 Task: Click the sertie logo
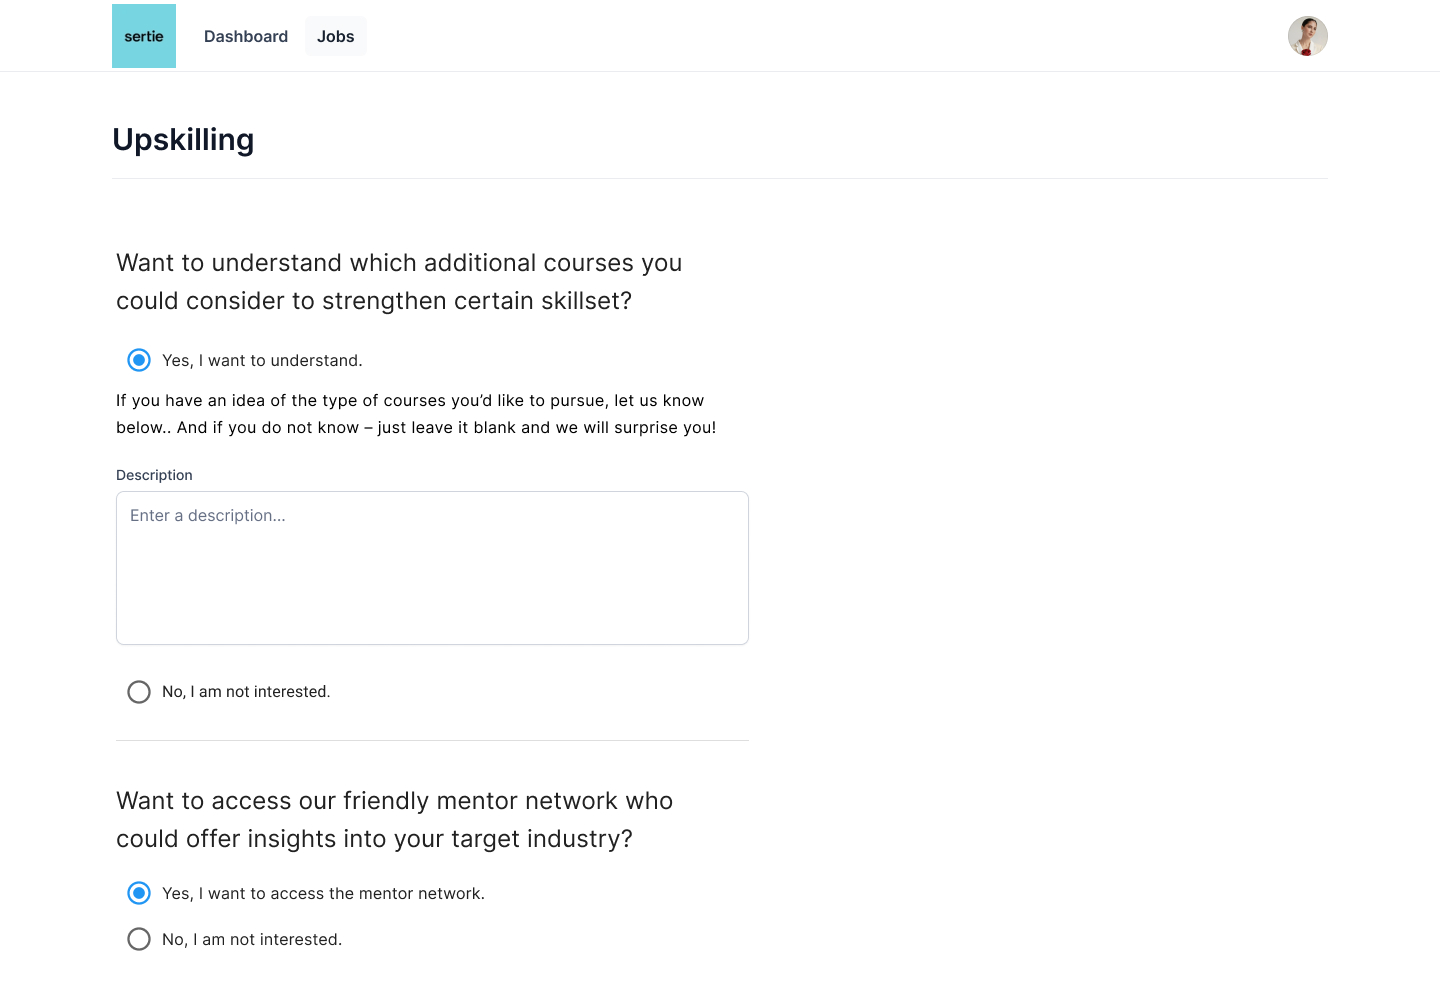[x=144, y=36]
